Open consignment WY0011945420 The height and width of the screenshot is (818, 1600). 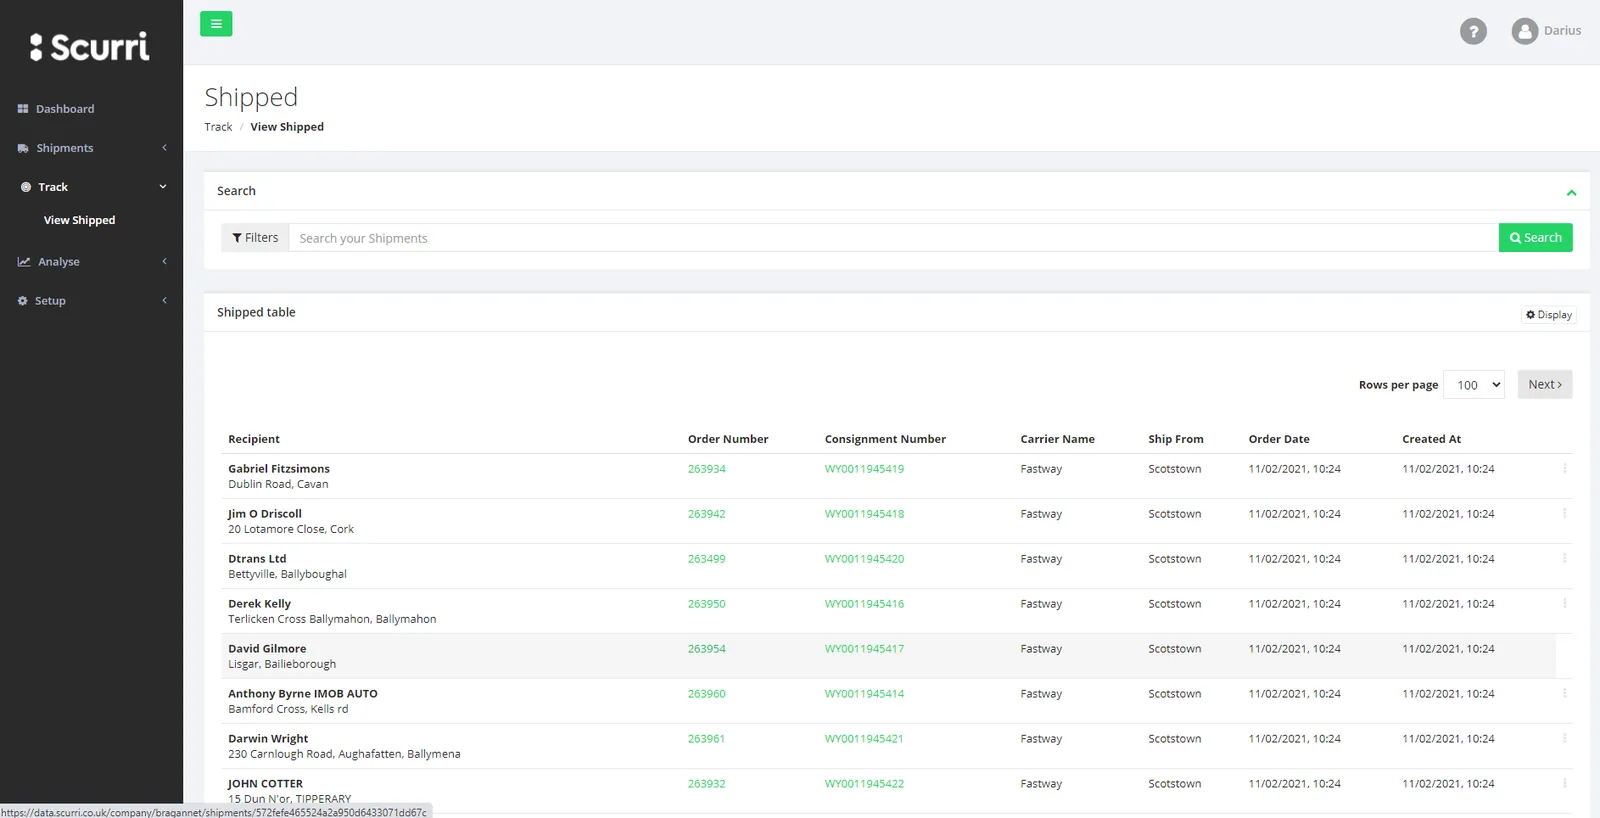(x=864, y=559)
